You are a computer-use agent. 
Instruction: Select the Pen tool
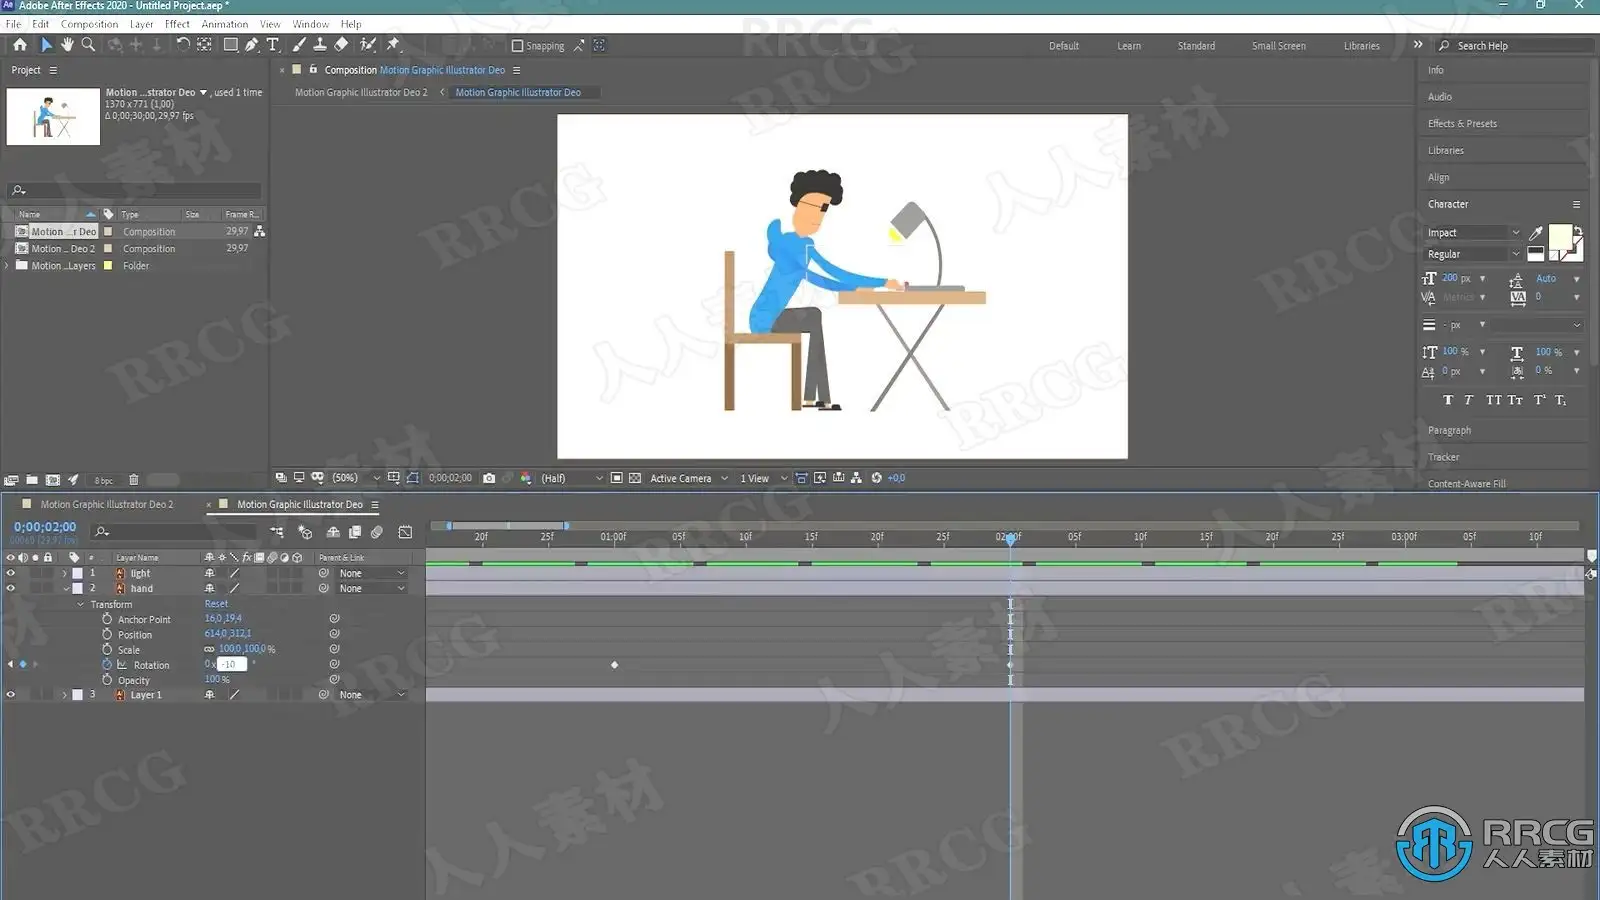pyautogui.click(x=252, y=45)
